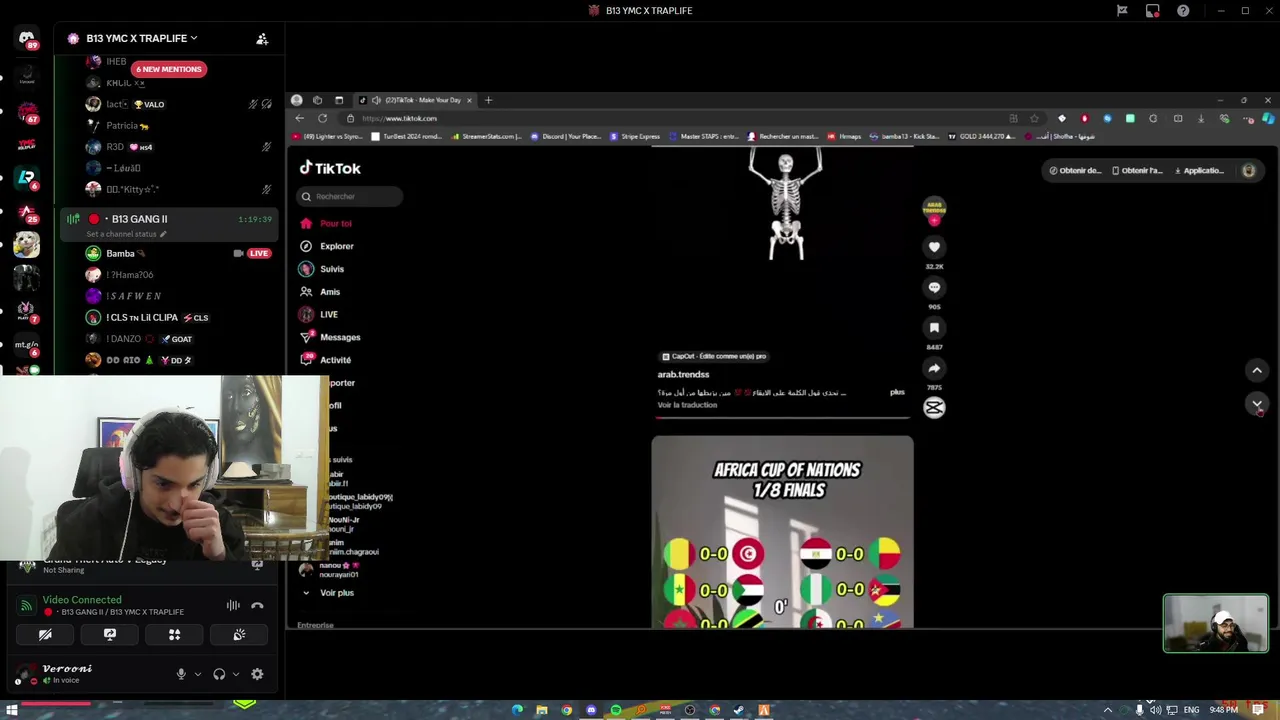Expand caption with 'plus'
This screenshot has width=1280, height=720.
[897, 392]
